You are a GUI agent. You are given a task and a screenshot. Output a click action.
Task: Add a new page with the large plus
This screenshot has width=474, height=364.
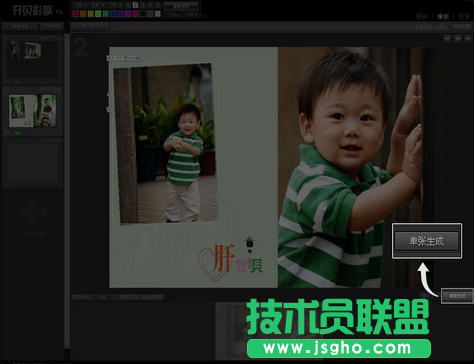point(32,212)
